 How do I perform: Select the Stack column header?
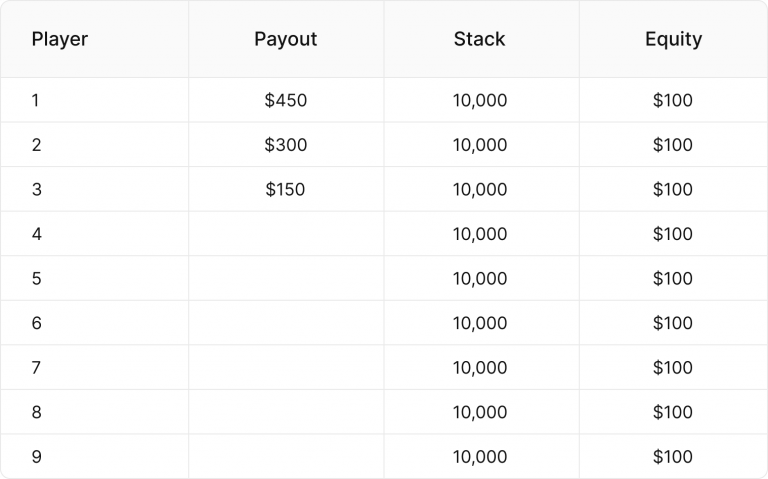479,40
